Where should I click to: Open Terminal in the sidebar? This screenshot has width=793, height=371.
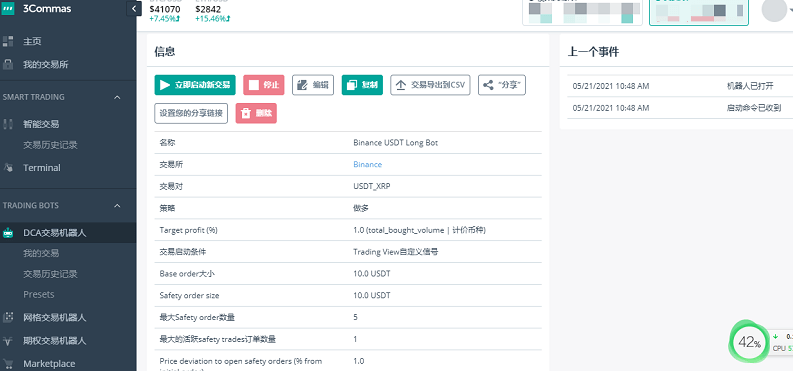pos(41,168)
